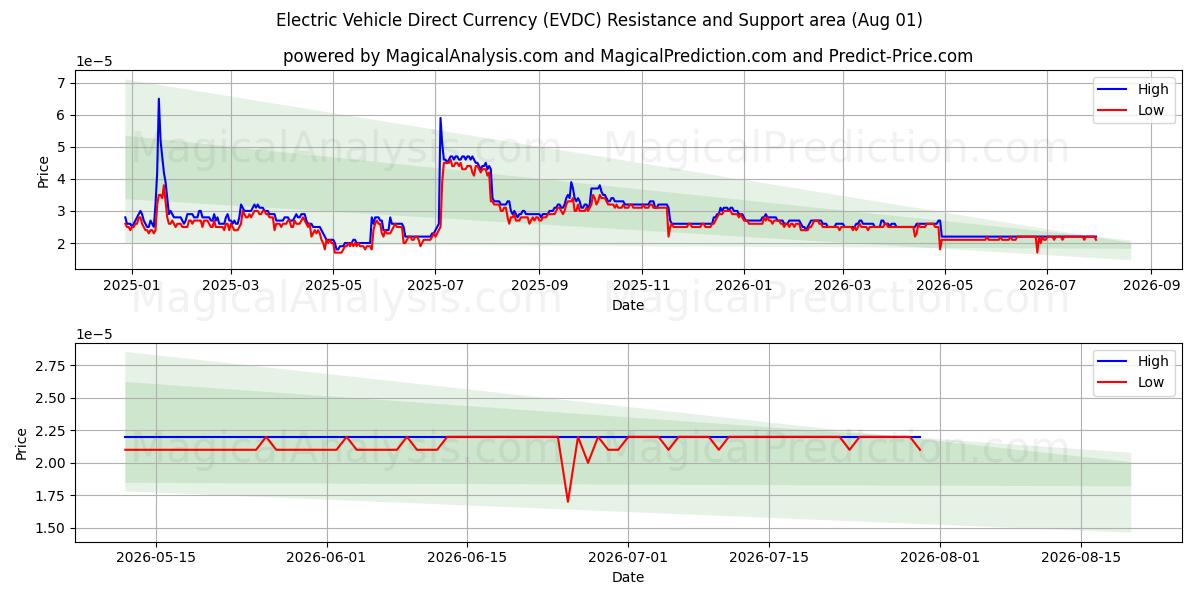Click the '2026-07-15' bottom axis label
This screenshot has width=1200, height=600.
(769, 558)
